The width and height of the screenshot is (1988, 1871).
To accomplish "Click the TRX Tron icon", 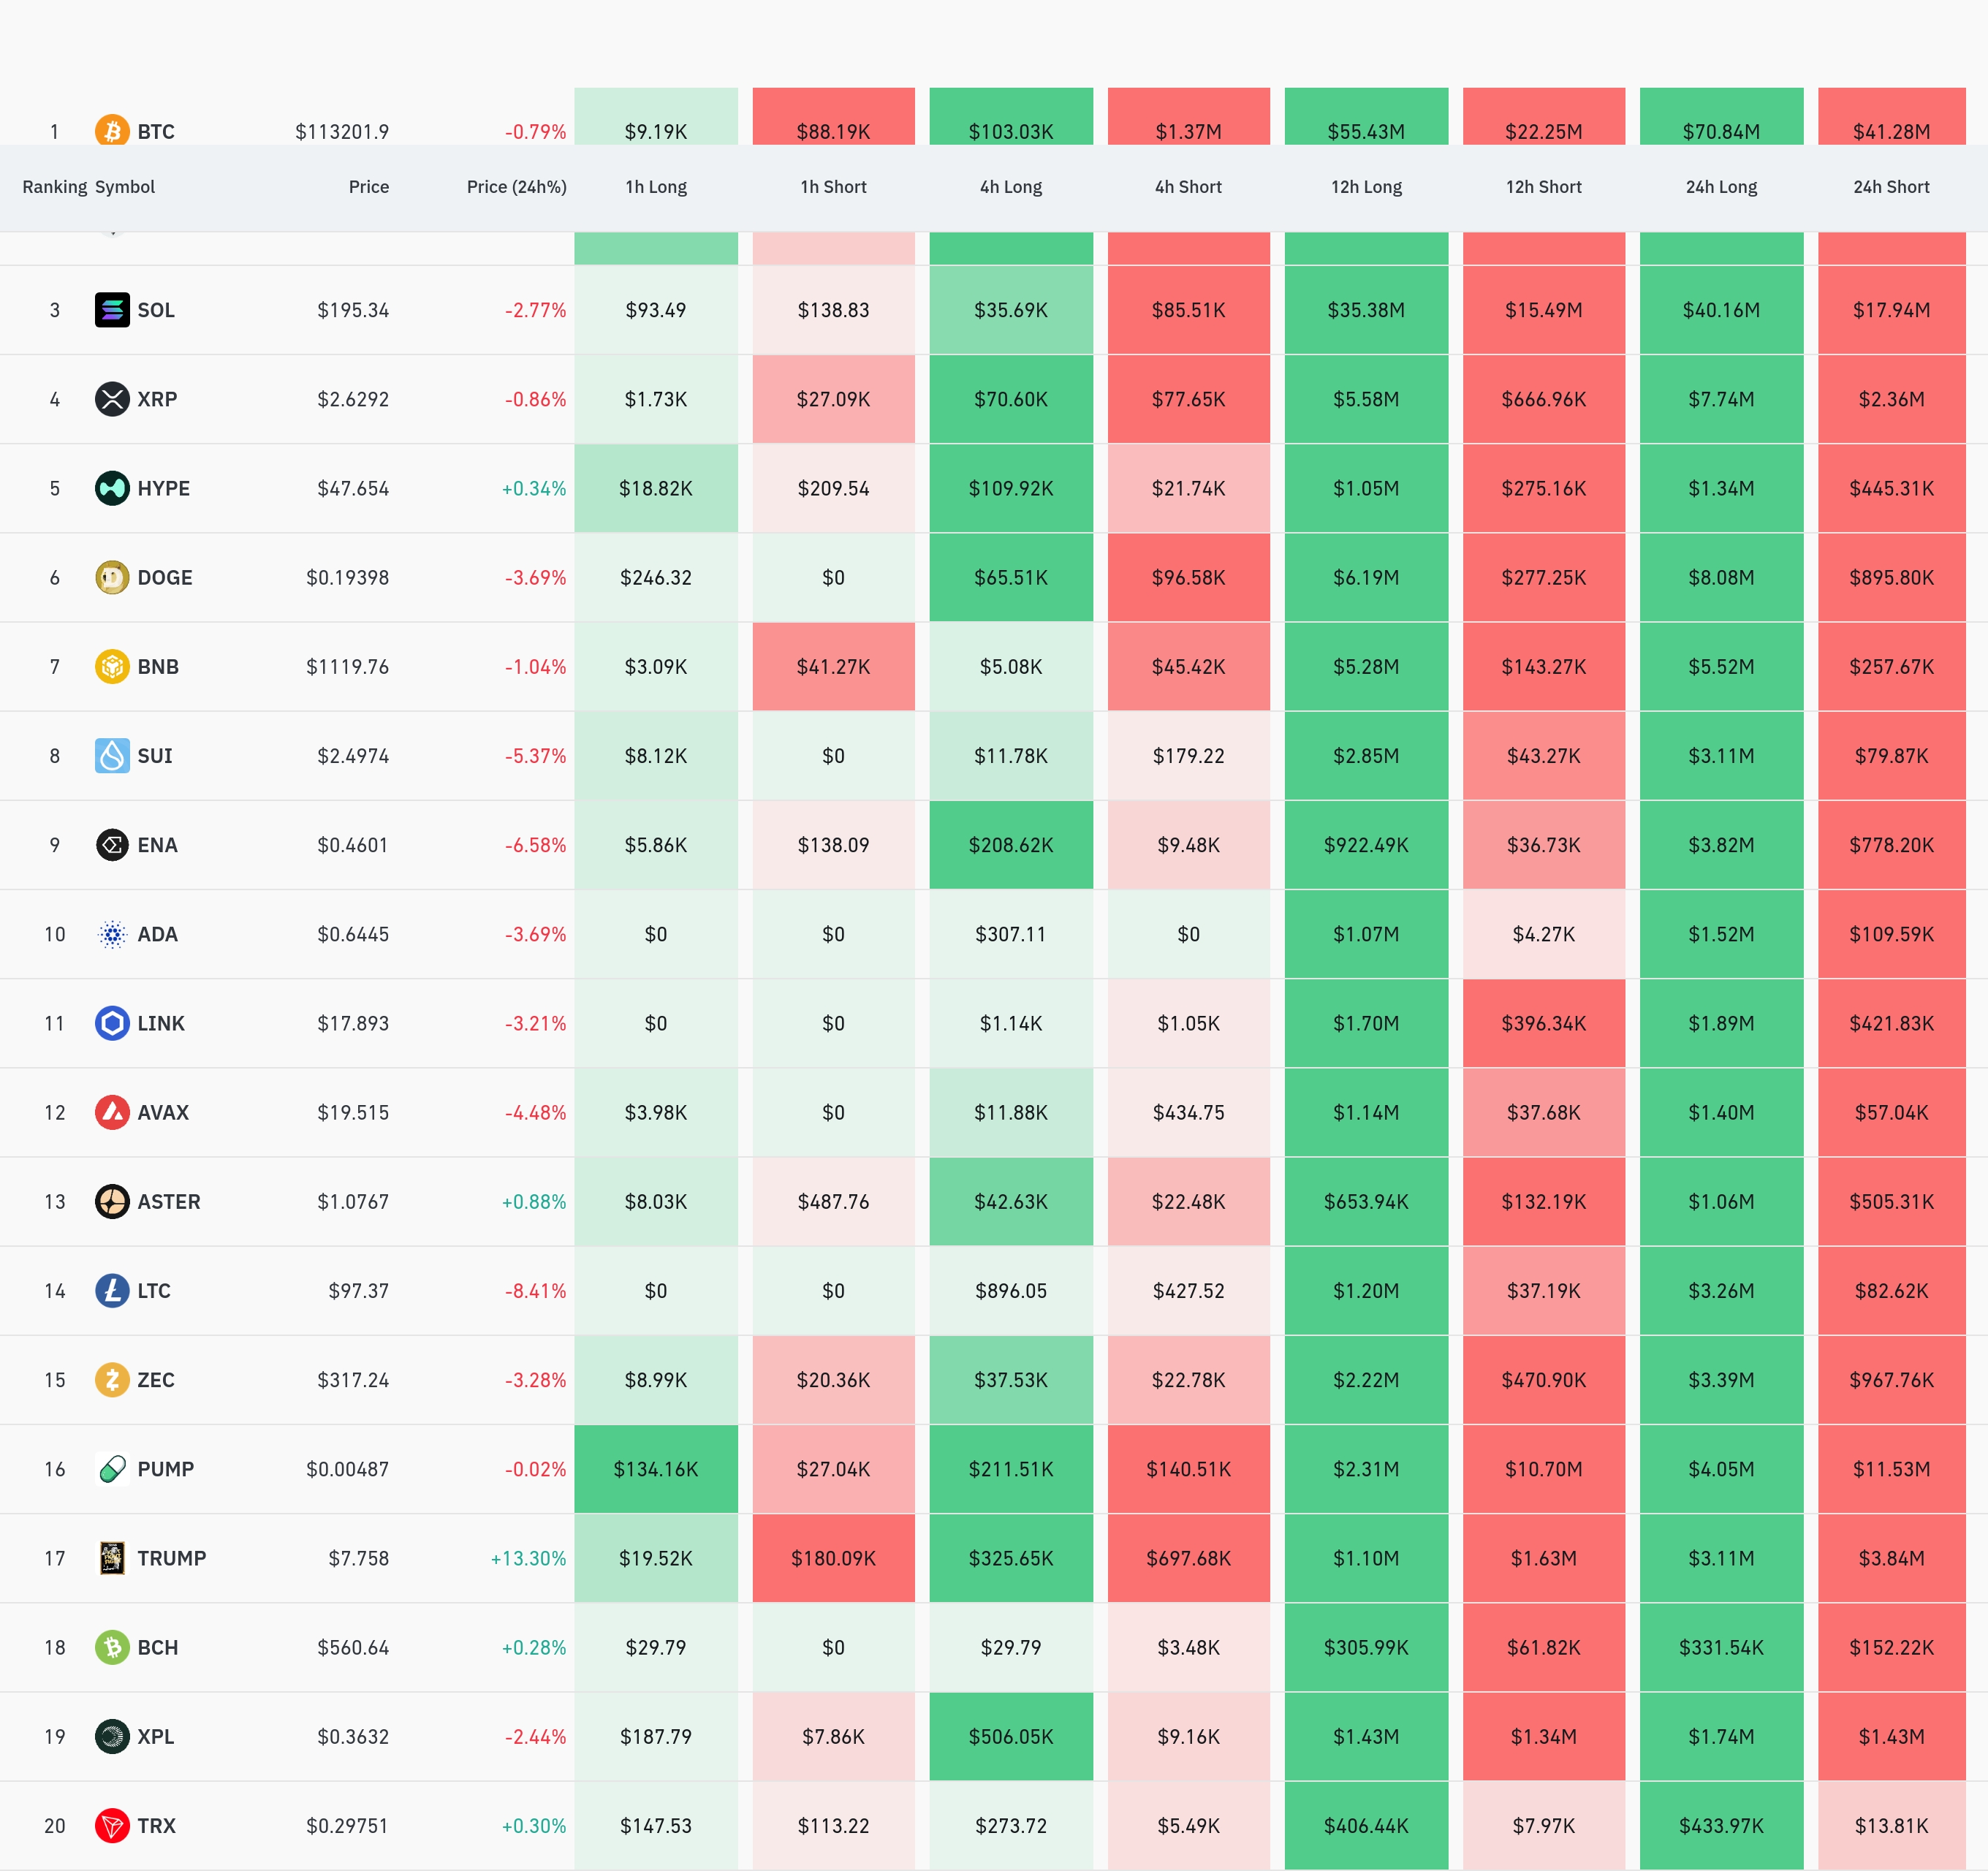I will click(x=112, y=1825).
